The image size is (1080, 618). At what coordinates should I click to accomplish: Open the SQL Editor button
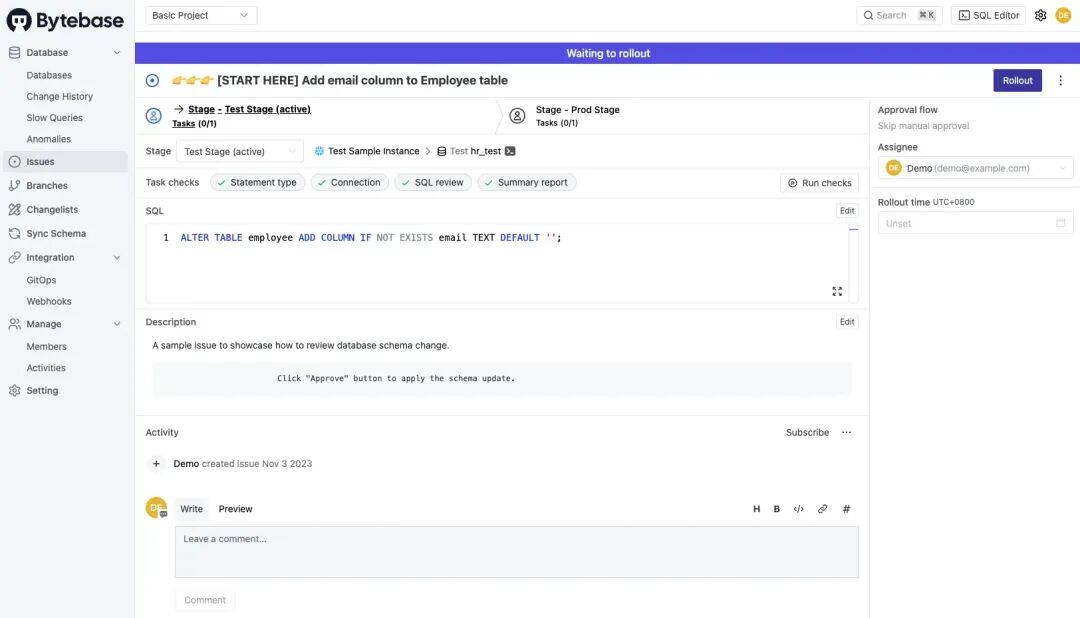coord(988,15)
